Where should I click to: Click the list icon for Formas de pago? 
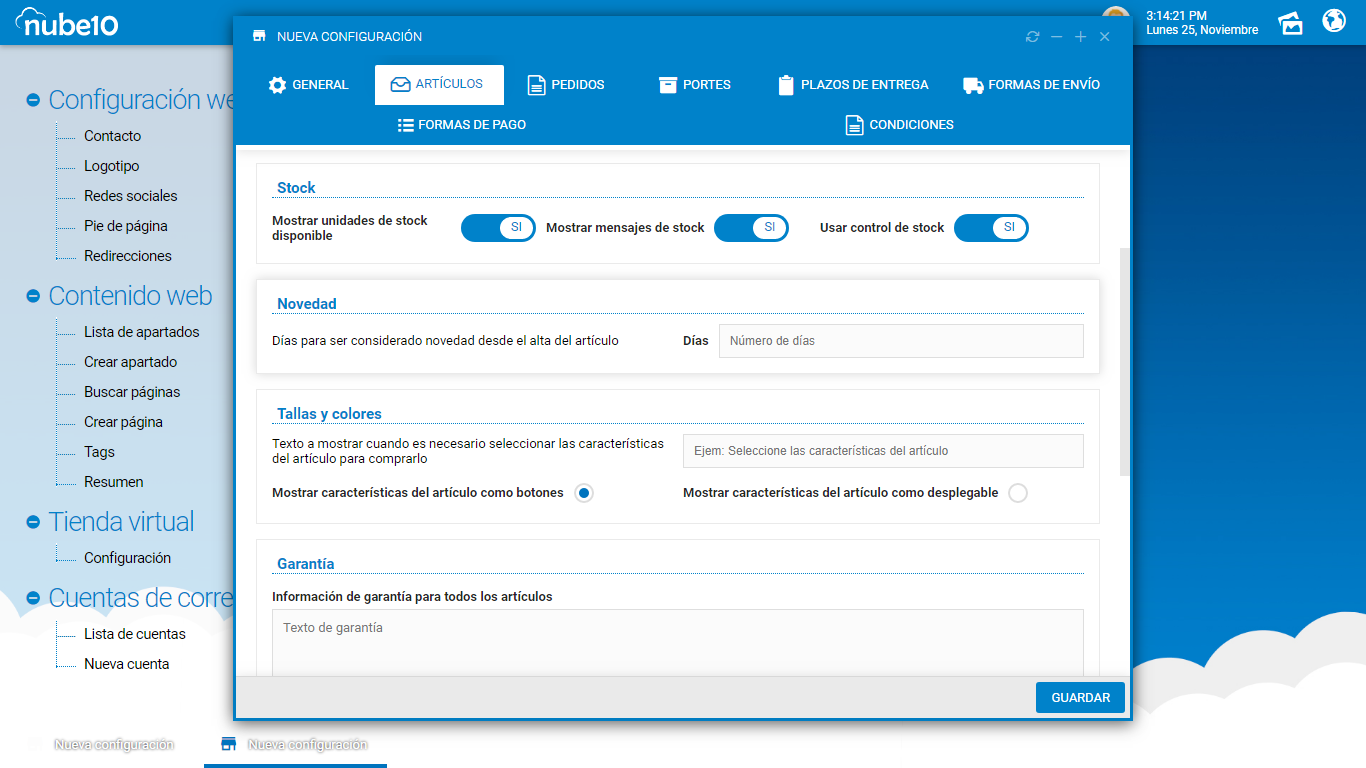(406, 125)
